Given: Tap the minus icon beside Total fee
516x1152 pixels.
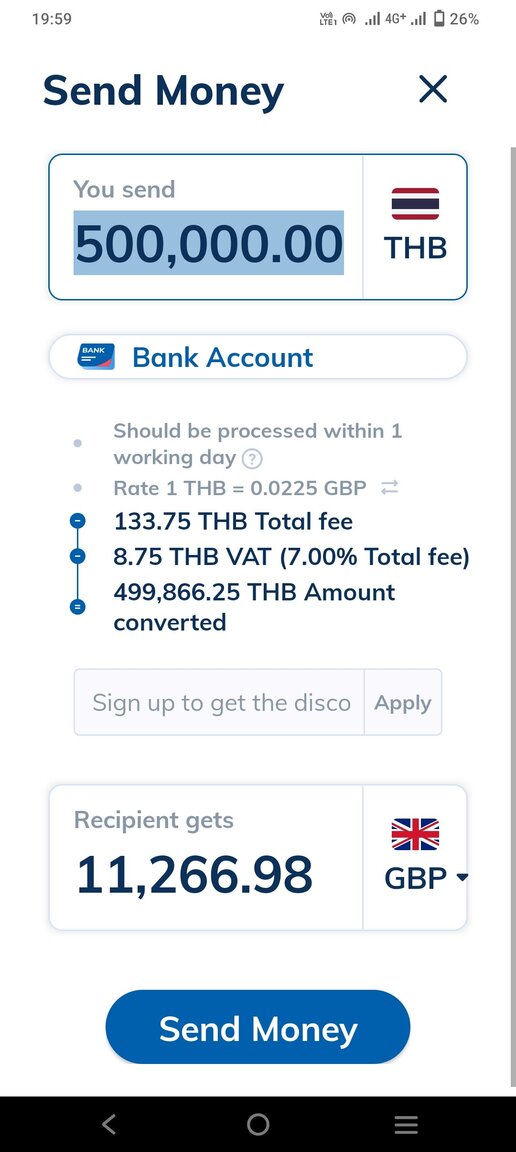Looking at the screenshot, I should 77,521.
